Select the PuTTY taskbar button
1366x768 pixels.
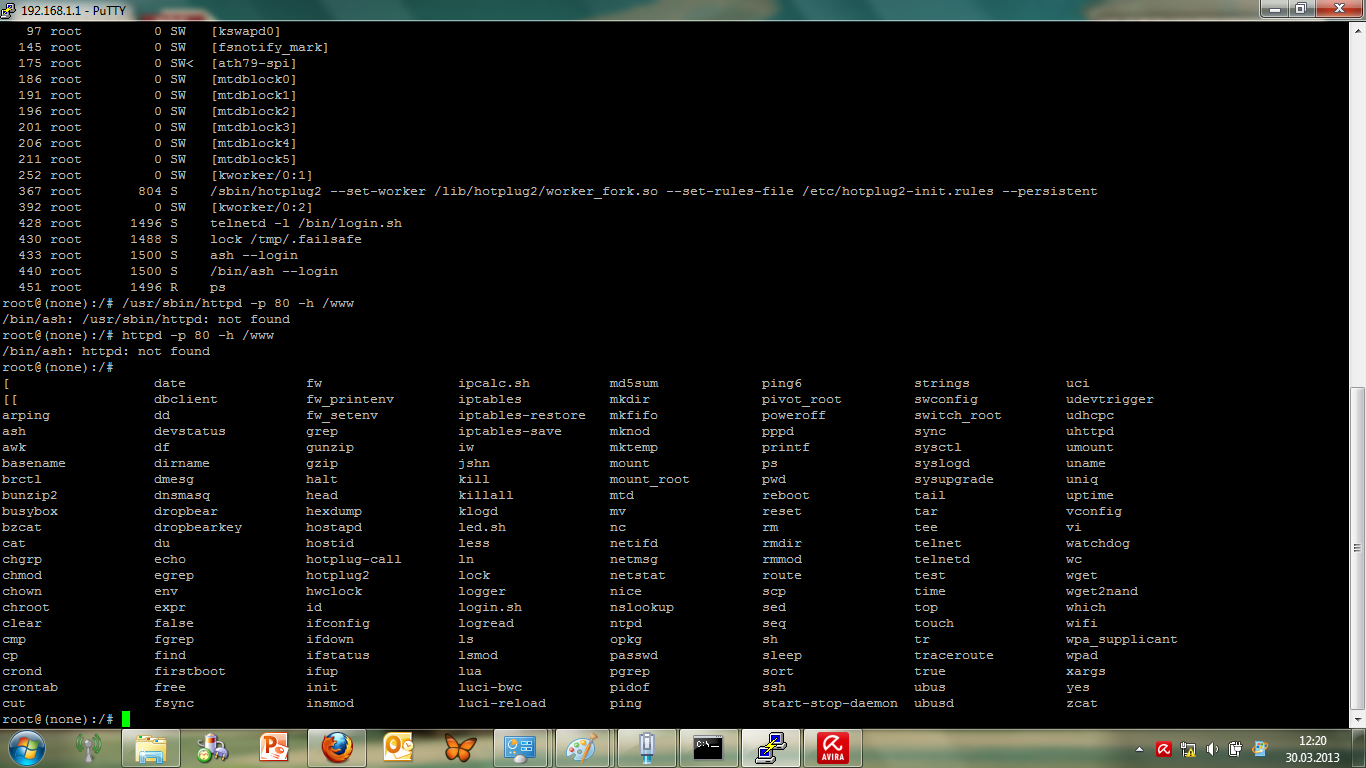(770, 748)
